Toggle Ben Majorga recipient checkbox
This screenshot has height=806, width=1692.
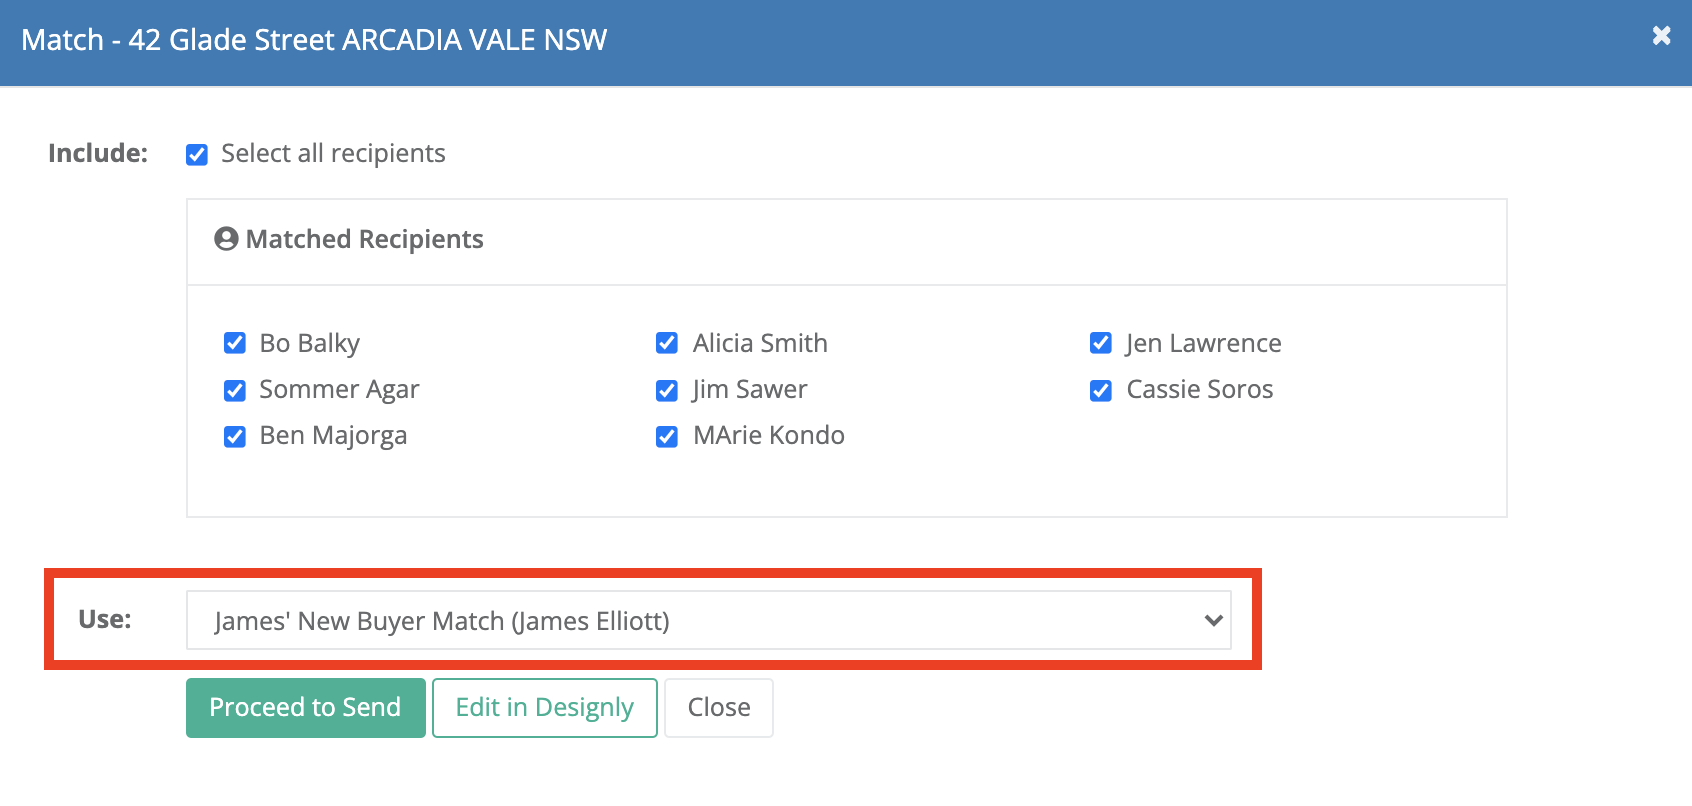235,436
